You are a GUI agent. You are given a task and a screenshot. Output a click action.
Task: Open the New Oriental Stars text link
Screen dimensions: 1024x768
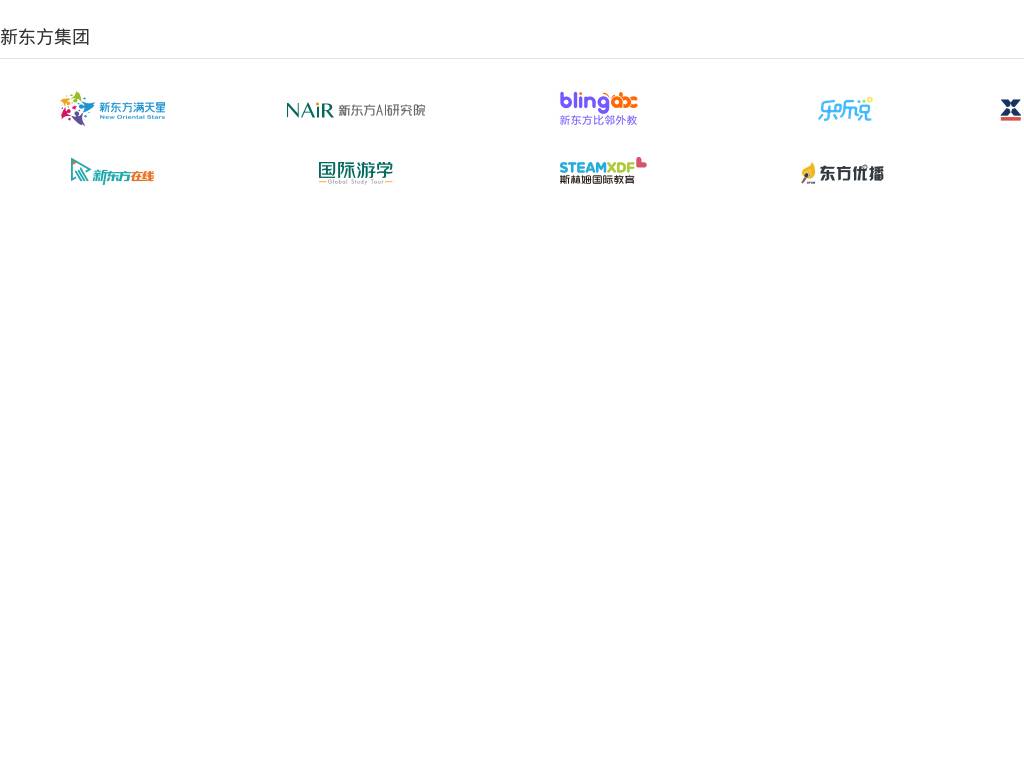click(x=132, y=117)
